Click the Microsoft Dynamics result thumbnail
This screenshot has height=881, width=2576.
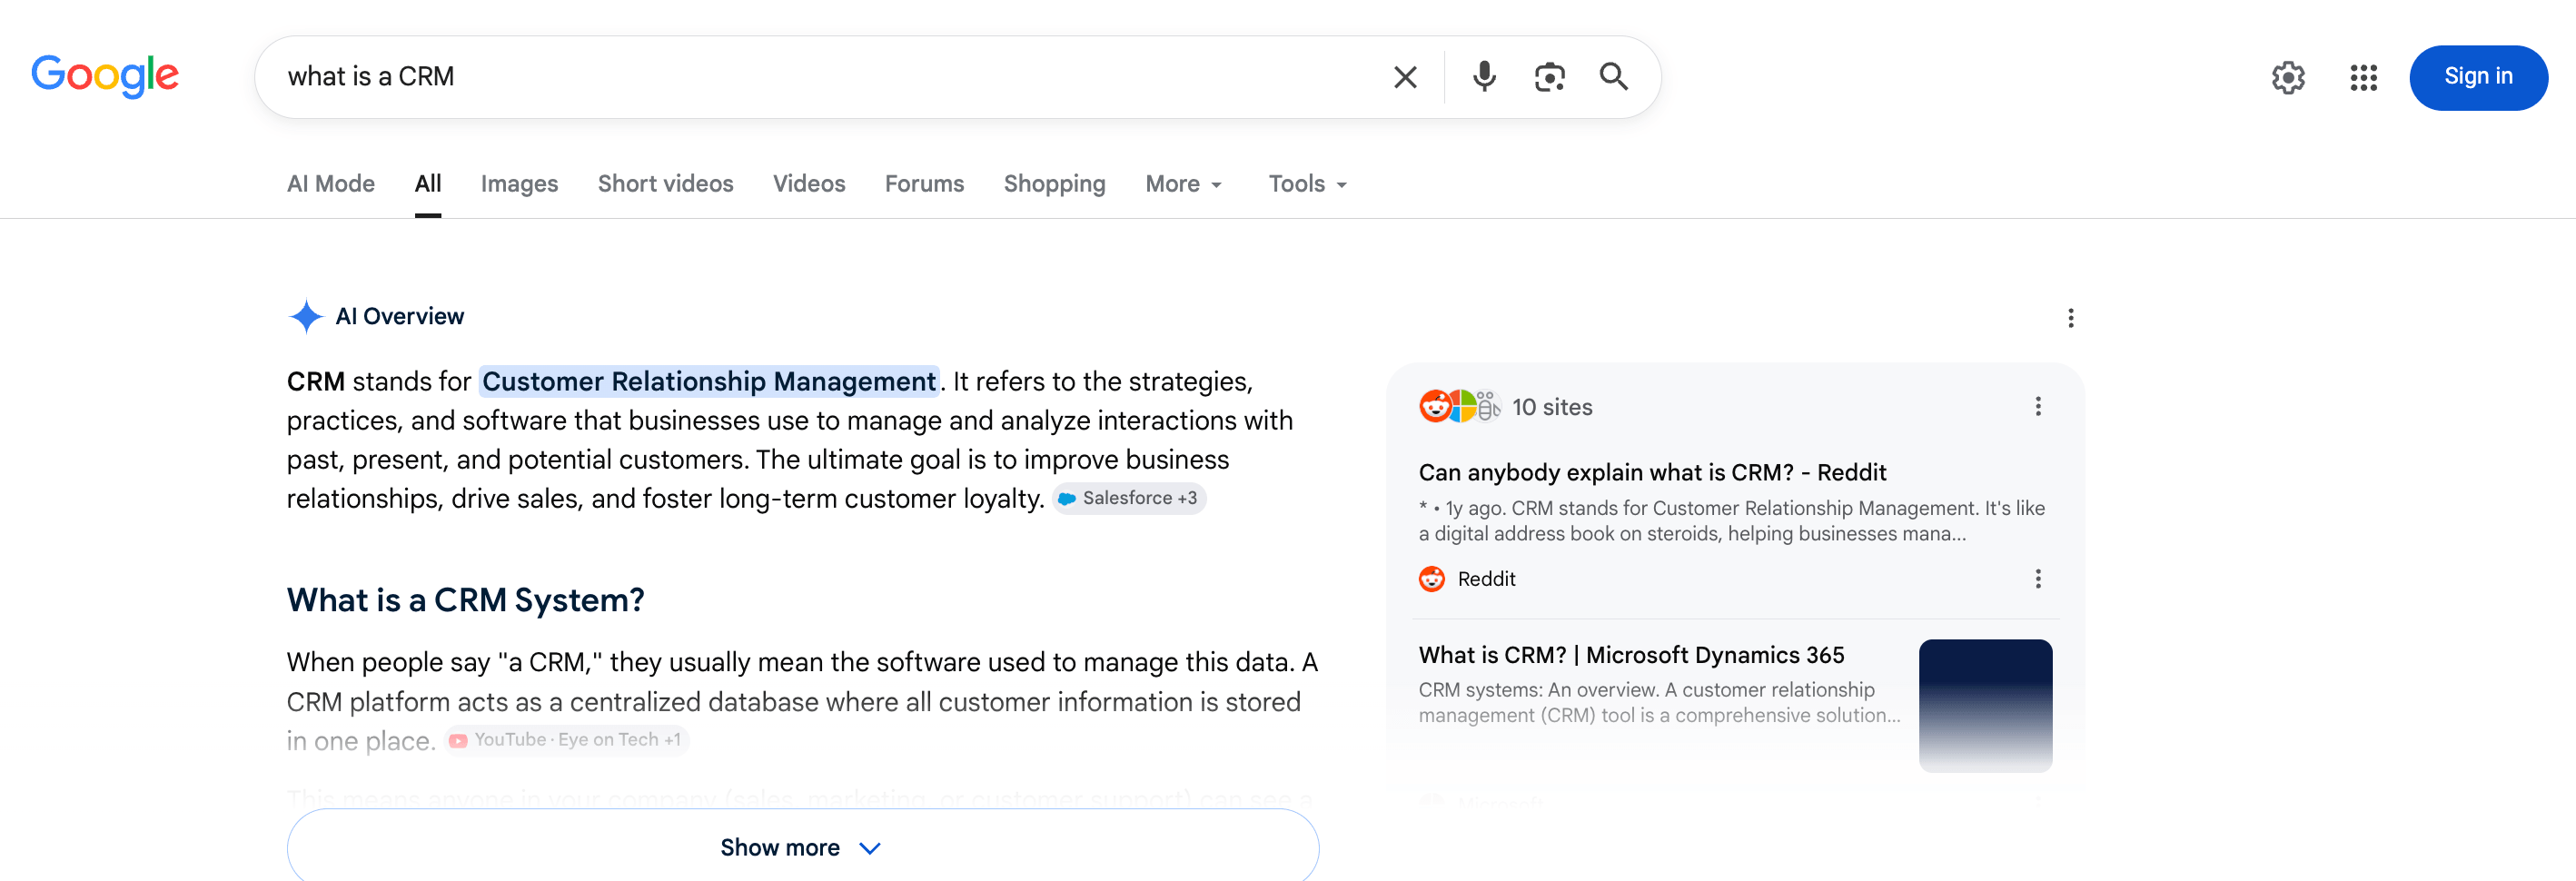1985,705
